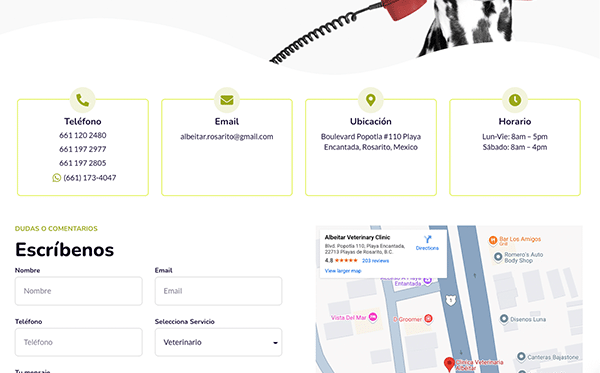
Task: Click the WhatsApp icon beside (661) 173-4047
Action: pyautogui.click(x=57, y=178)
